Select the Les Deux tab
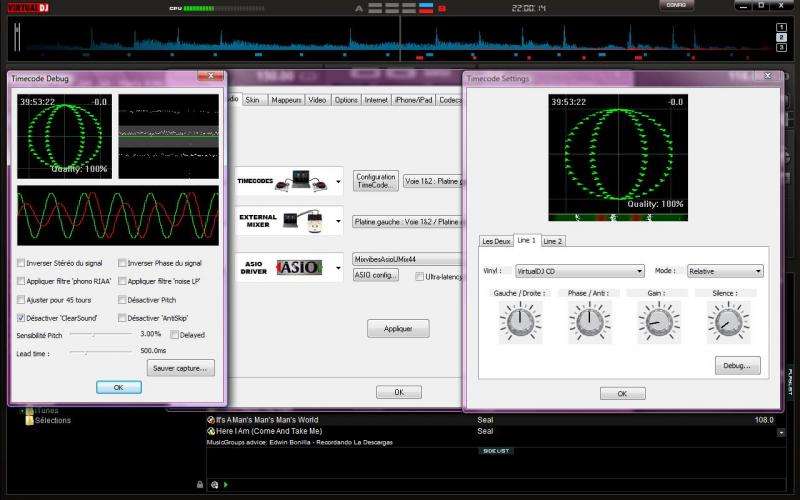 pos(496,241)
